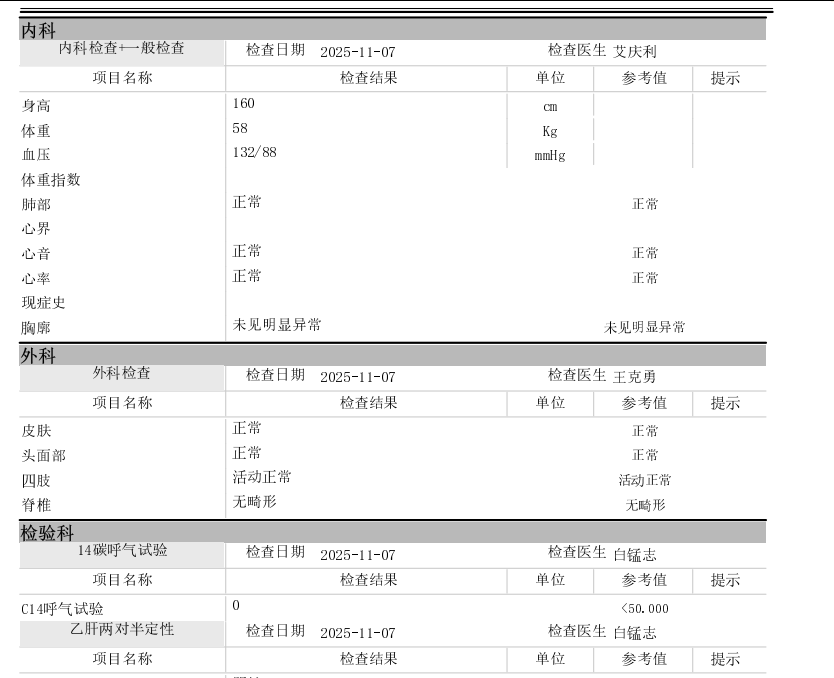Select the 心界 row label
Viewport: 834px width, 678px height.
click(36, 229)
